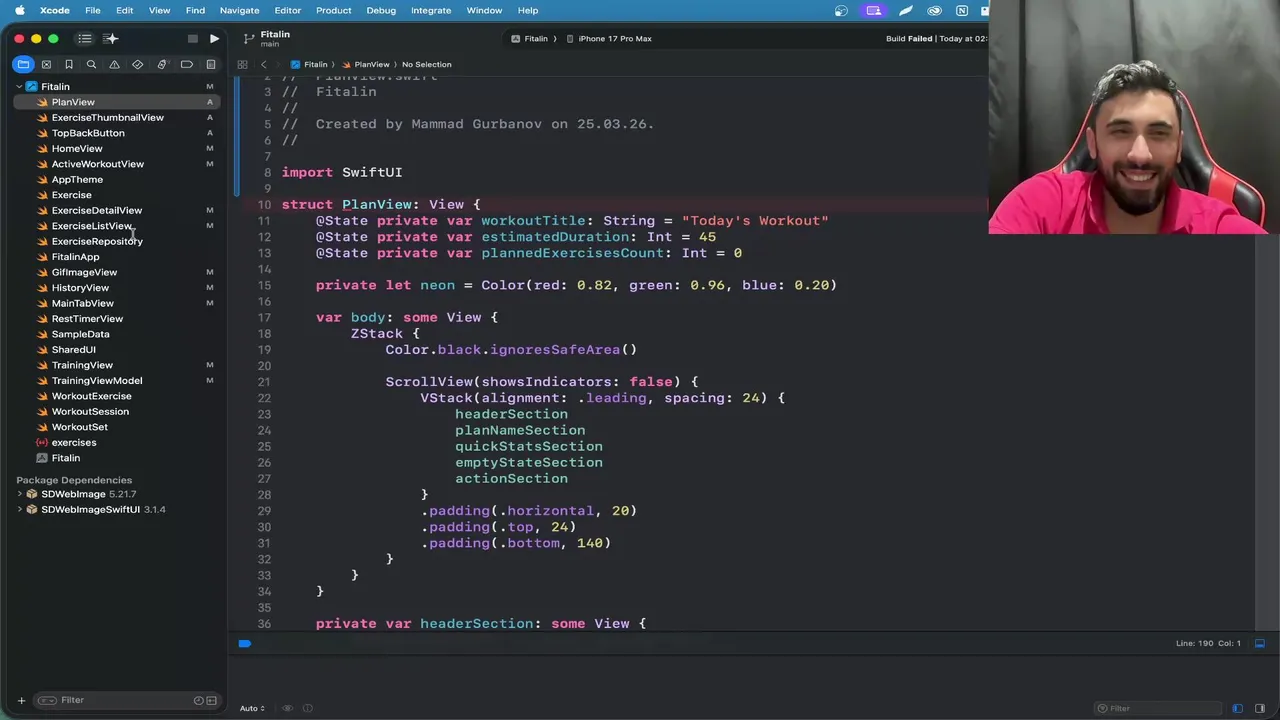Open the Breakpoint navigator tab
Viewport: 1280px width, 720px height.
pyautogui.click(x=187, y=64)
